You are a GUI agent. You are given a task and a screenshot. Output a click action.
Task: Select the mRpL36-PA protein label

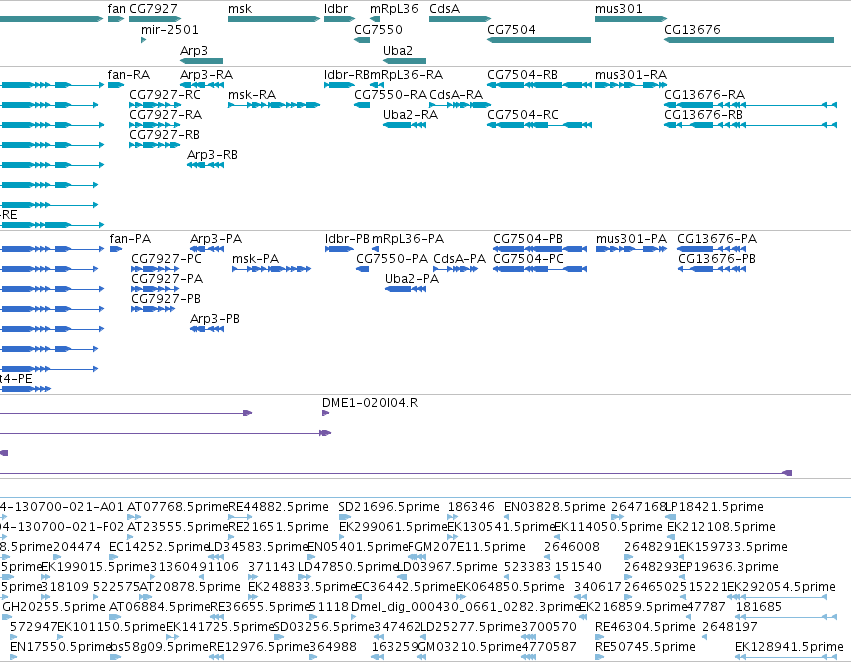click(408, 239)
